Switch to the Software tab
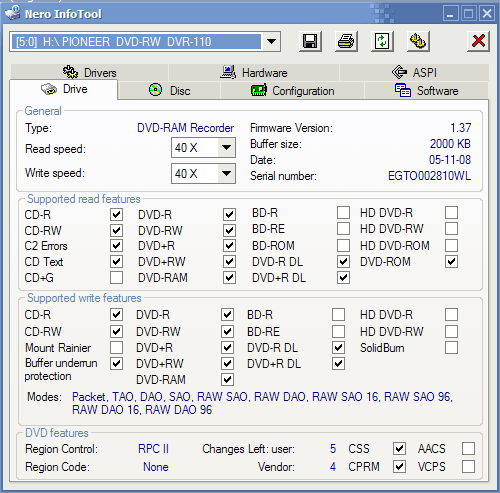500x493 pixels. point(427,90)
